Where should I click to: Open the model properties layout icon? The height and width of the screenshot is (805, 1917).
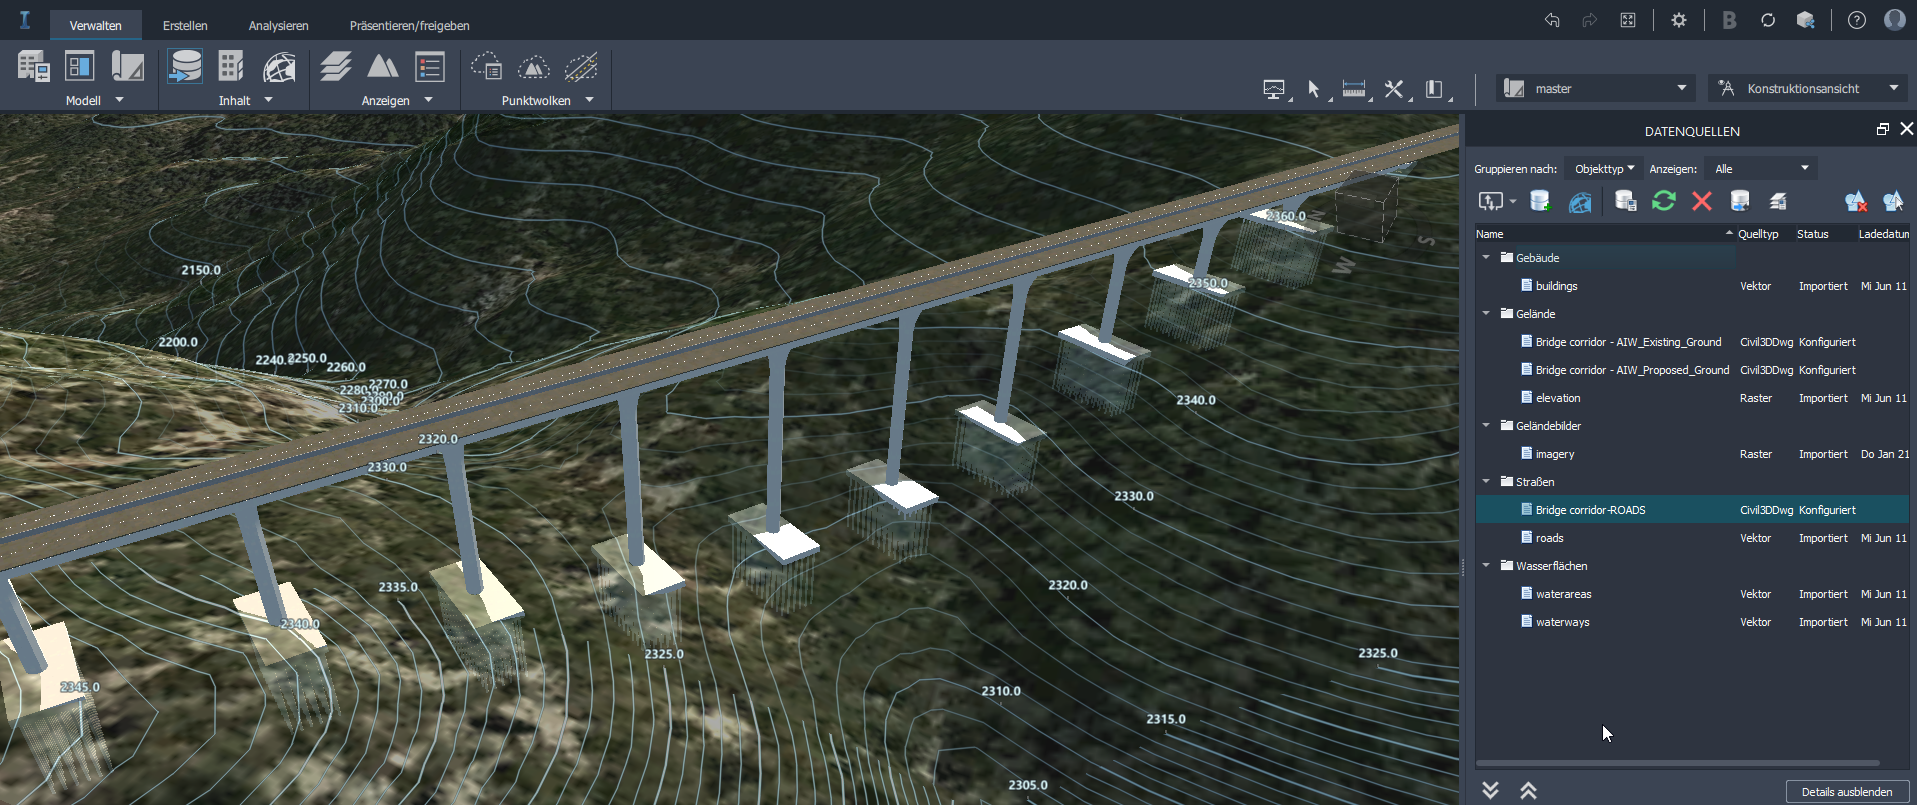79,67
